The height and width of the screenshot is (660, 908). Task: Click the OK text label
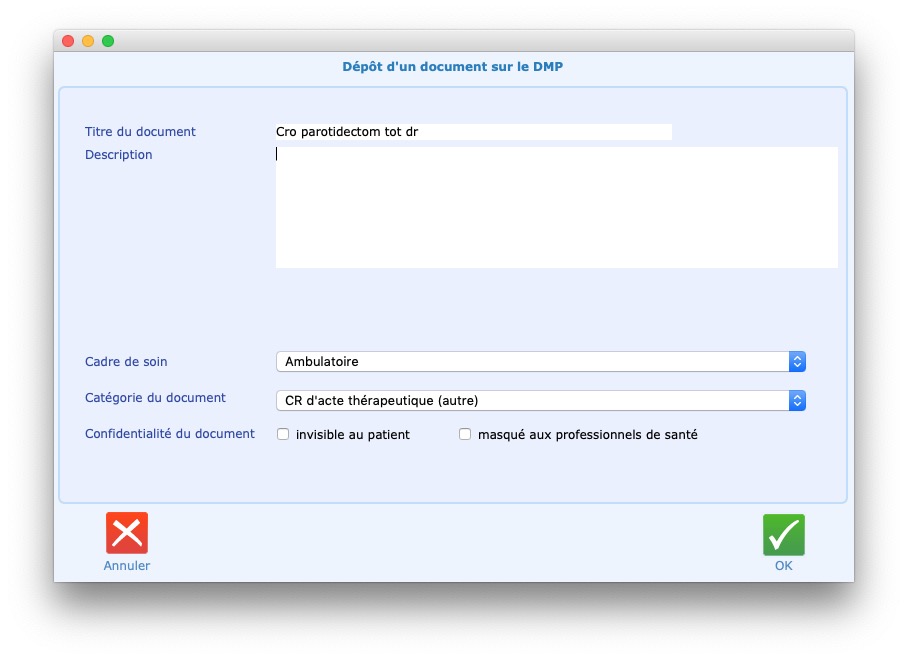783,566
